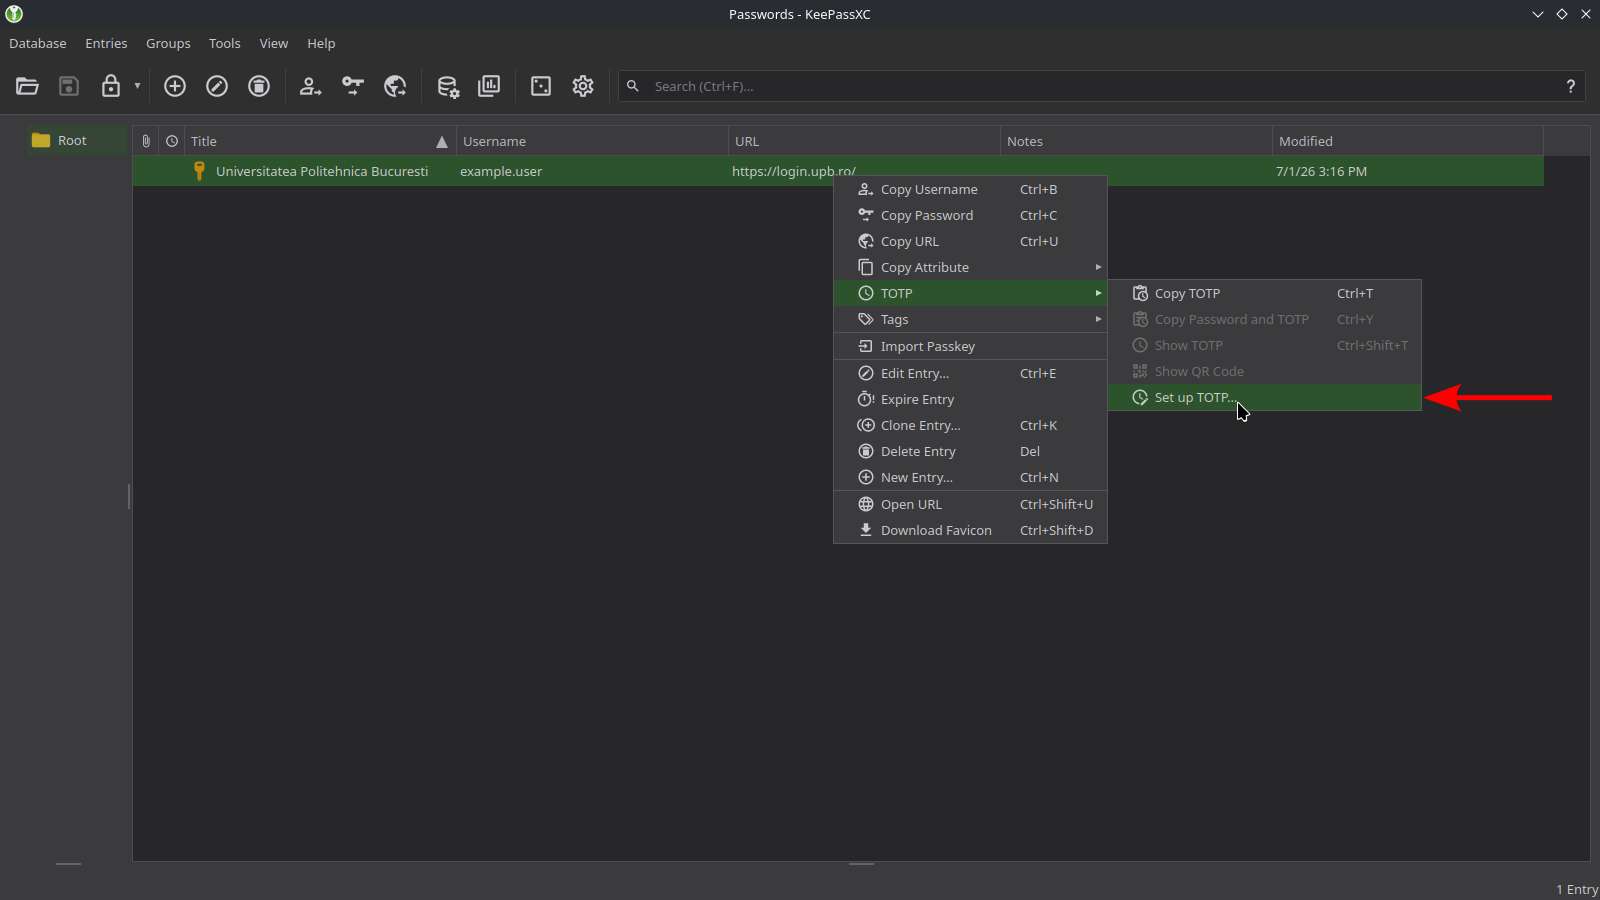Open the Entries menu

(106, 43)
